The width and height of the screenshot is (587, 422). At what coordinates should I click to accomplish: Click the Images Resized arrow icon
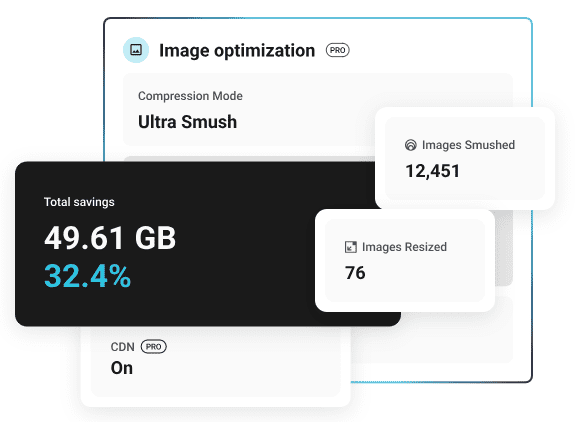pos(350,247)
